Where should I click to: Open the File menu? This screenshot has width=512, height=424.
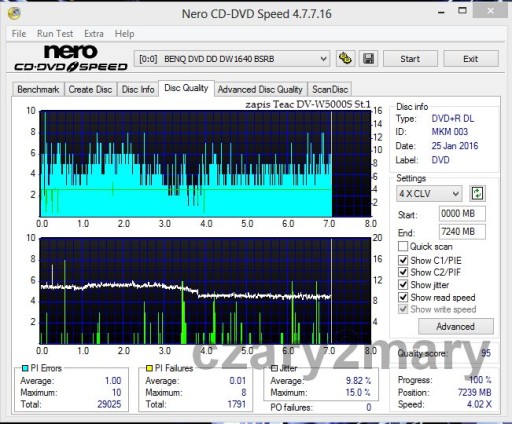19,34
